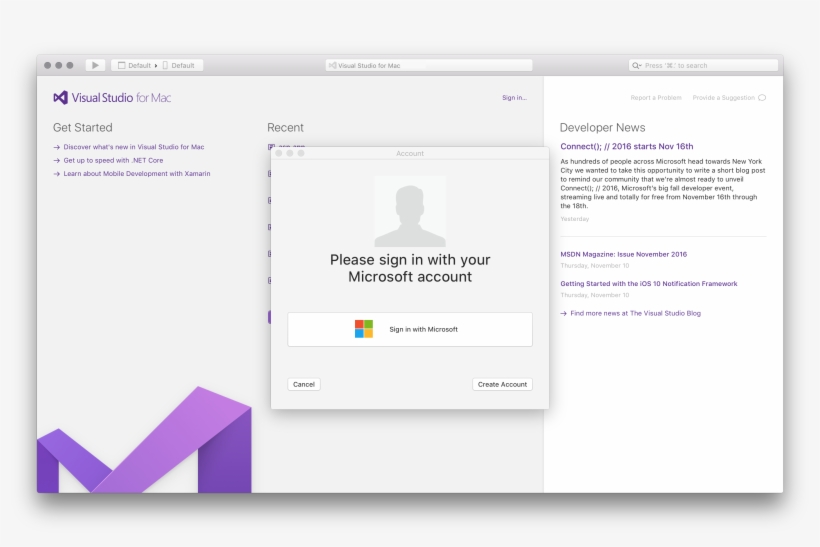
Task: Click the Microsoft four-color logo
Action: pyautogui.click(x=364, y=329)
